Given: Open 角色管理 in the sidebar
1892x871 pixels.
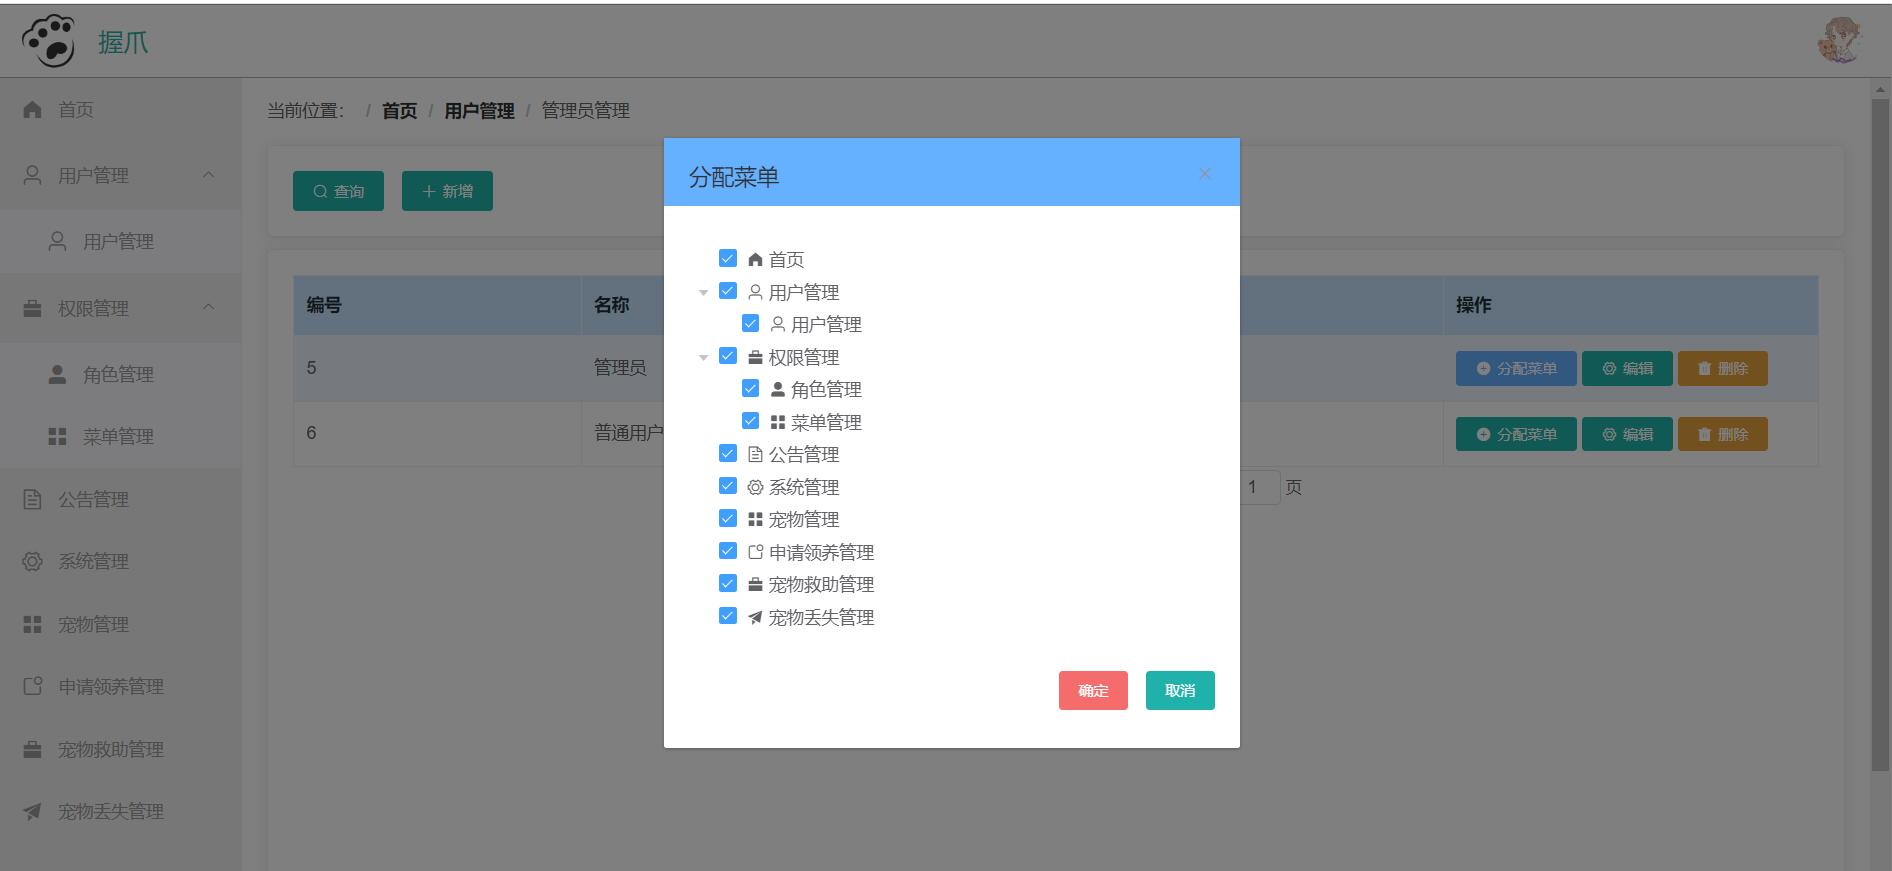Looking at the screenshot, I should (120, 374).
